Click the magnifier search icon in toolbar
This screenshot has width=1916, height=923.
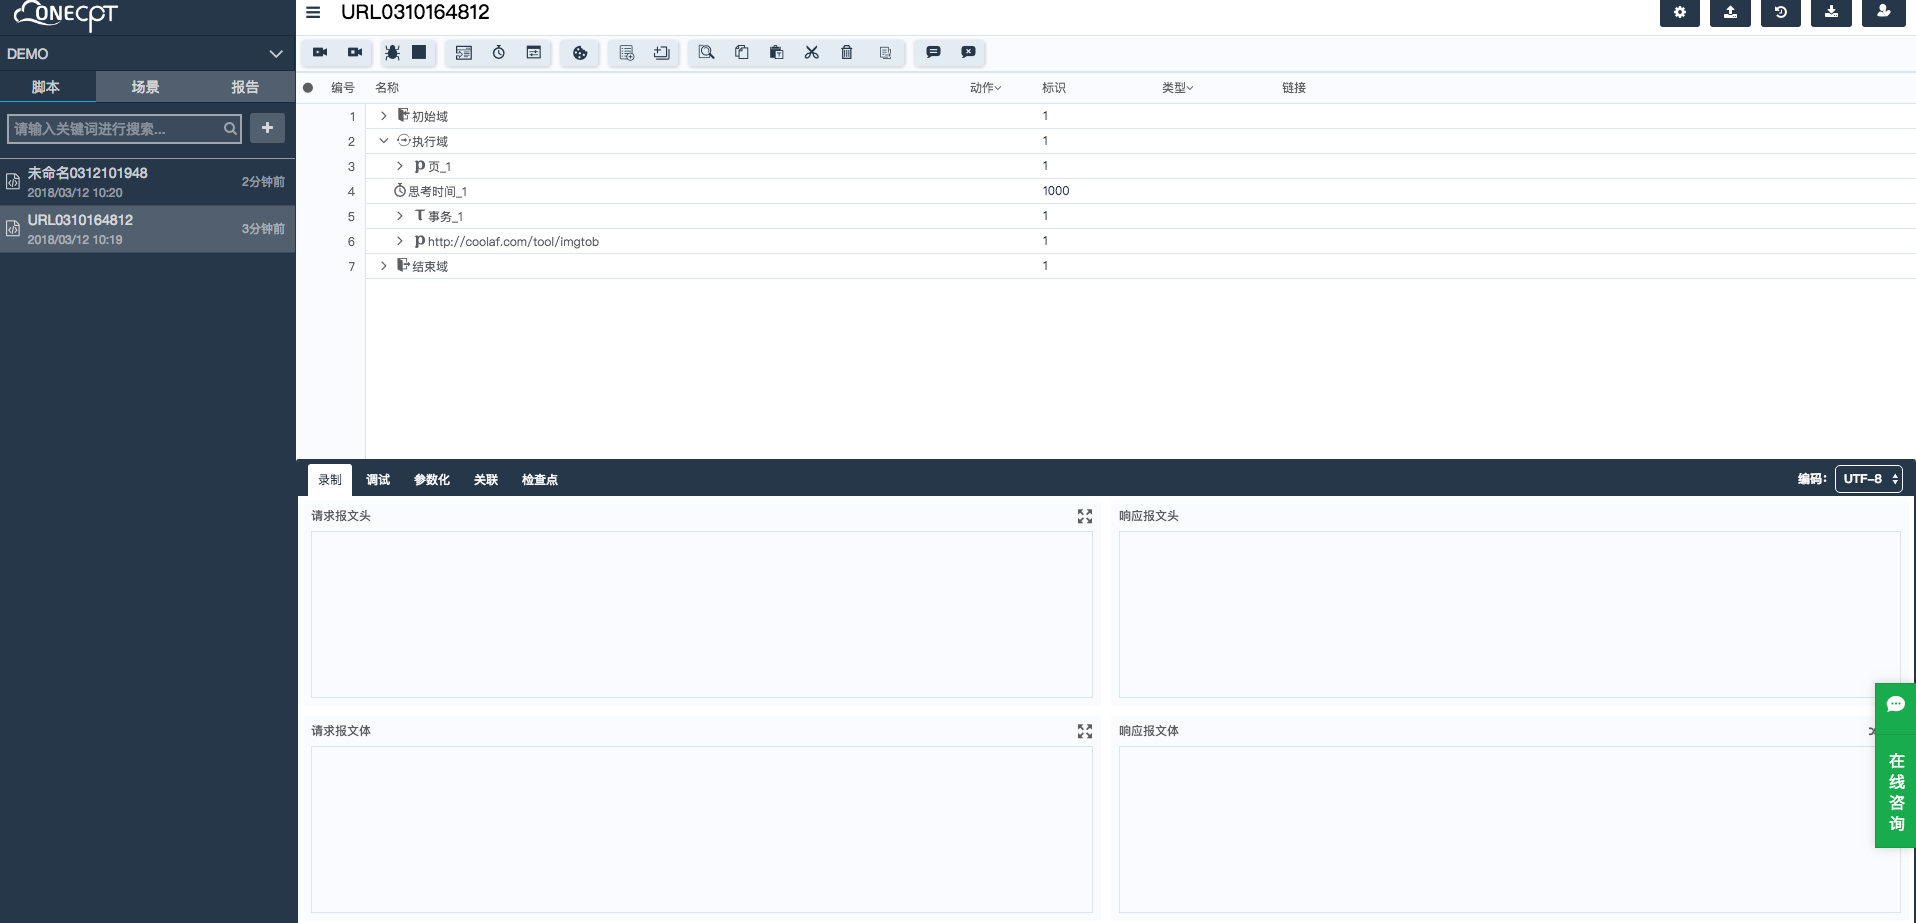706,53
